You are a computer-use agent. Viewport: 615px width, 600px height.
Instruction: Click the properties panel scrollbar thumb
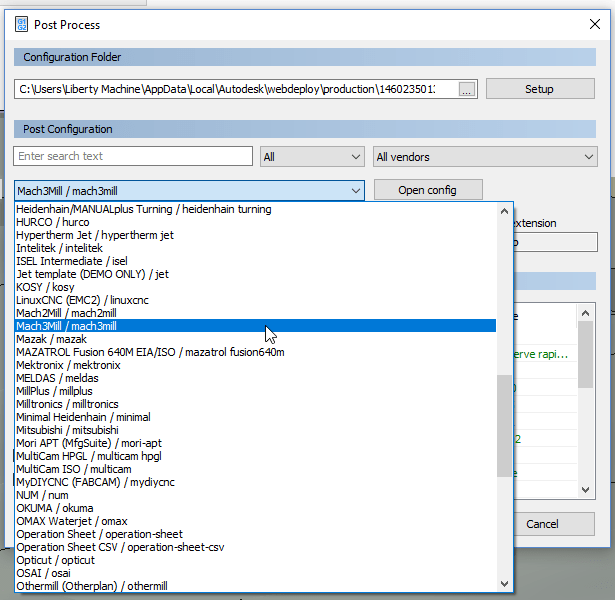585,355
